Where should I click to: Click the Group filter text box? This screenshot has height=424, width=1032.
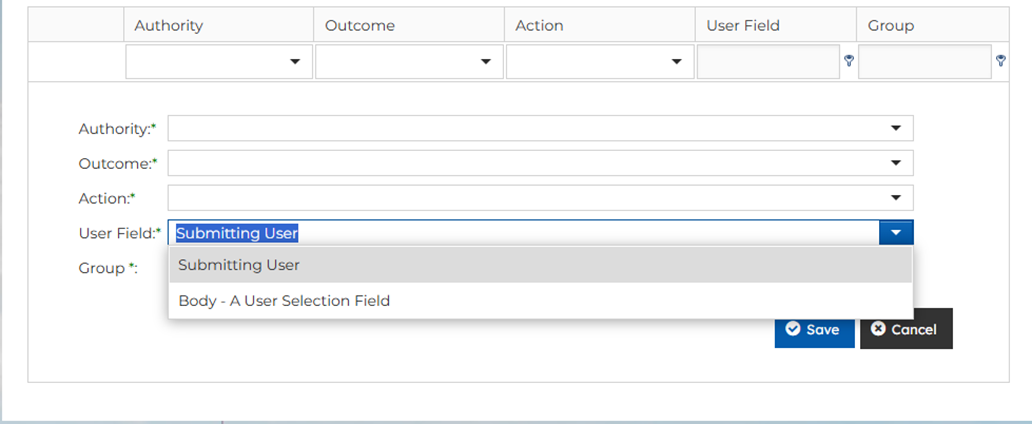click(x=925, y=62)
